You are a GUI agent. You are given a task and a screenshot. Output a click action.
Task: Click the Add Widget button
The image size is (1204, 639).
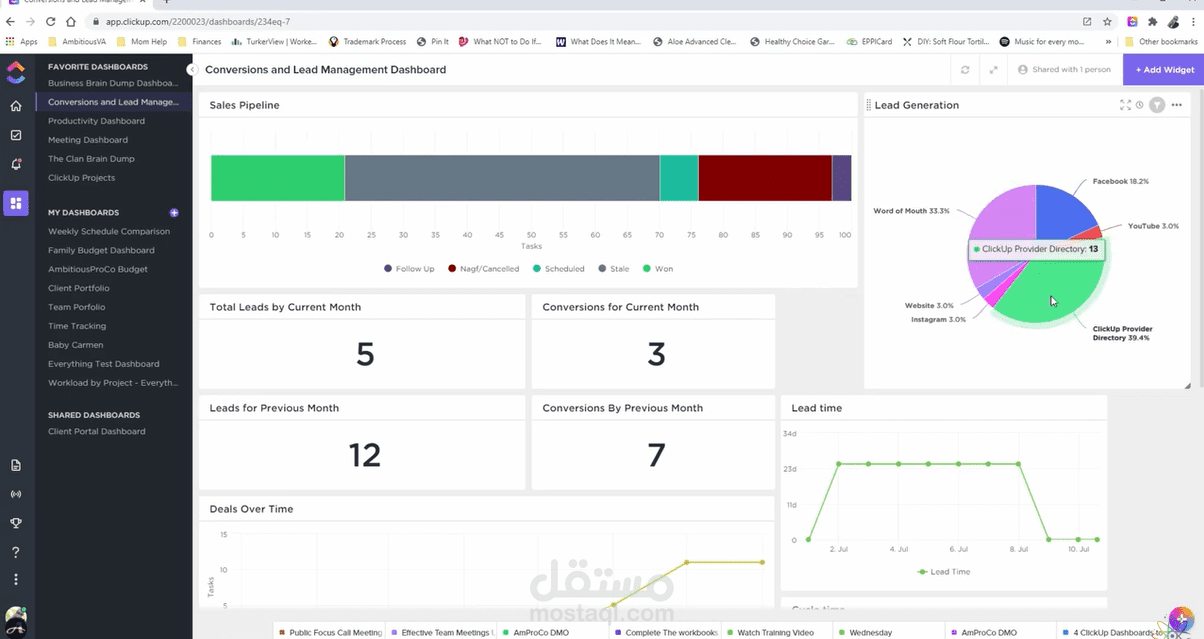[1163, 70]
